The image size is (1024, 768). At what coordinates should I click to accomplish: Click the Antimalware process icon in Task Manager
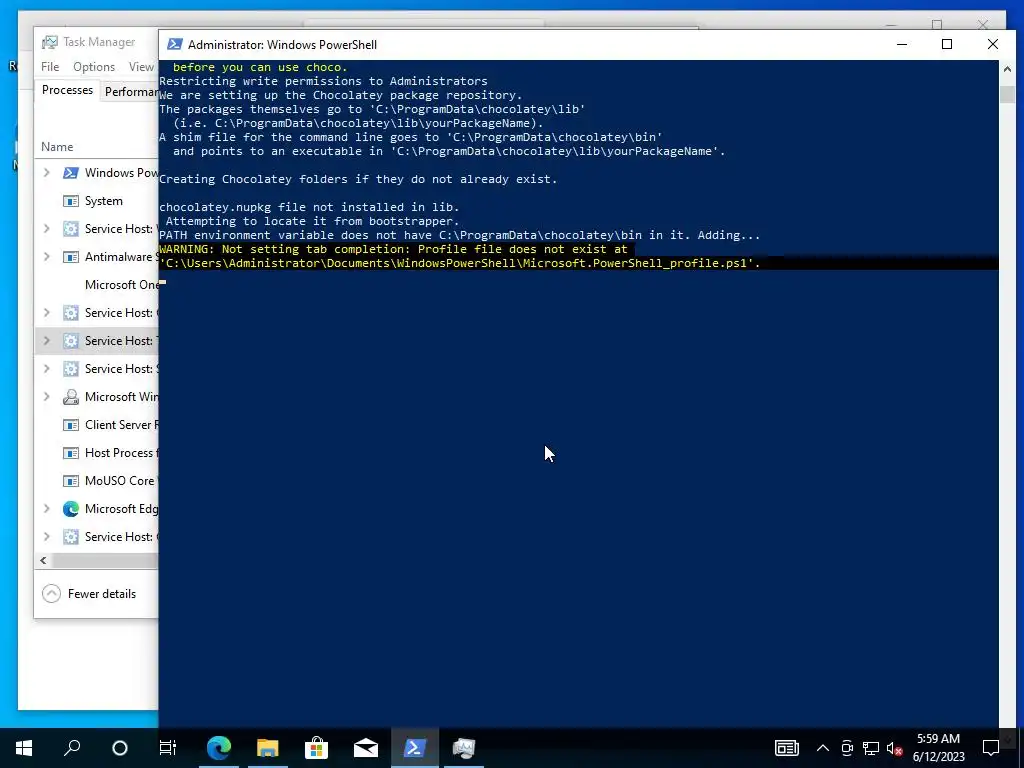[x=71, y=257]
